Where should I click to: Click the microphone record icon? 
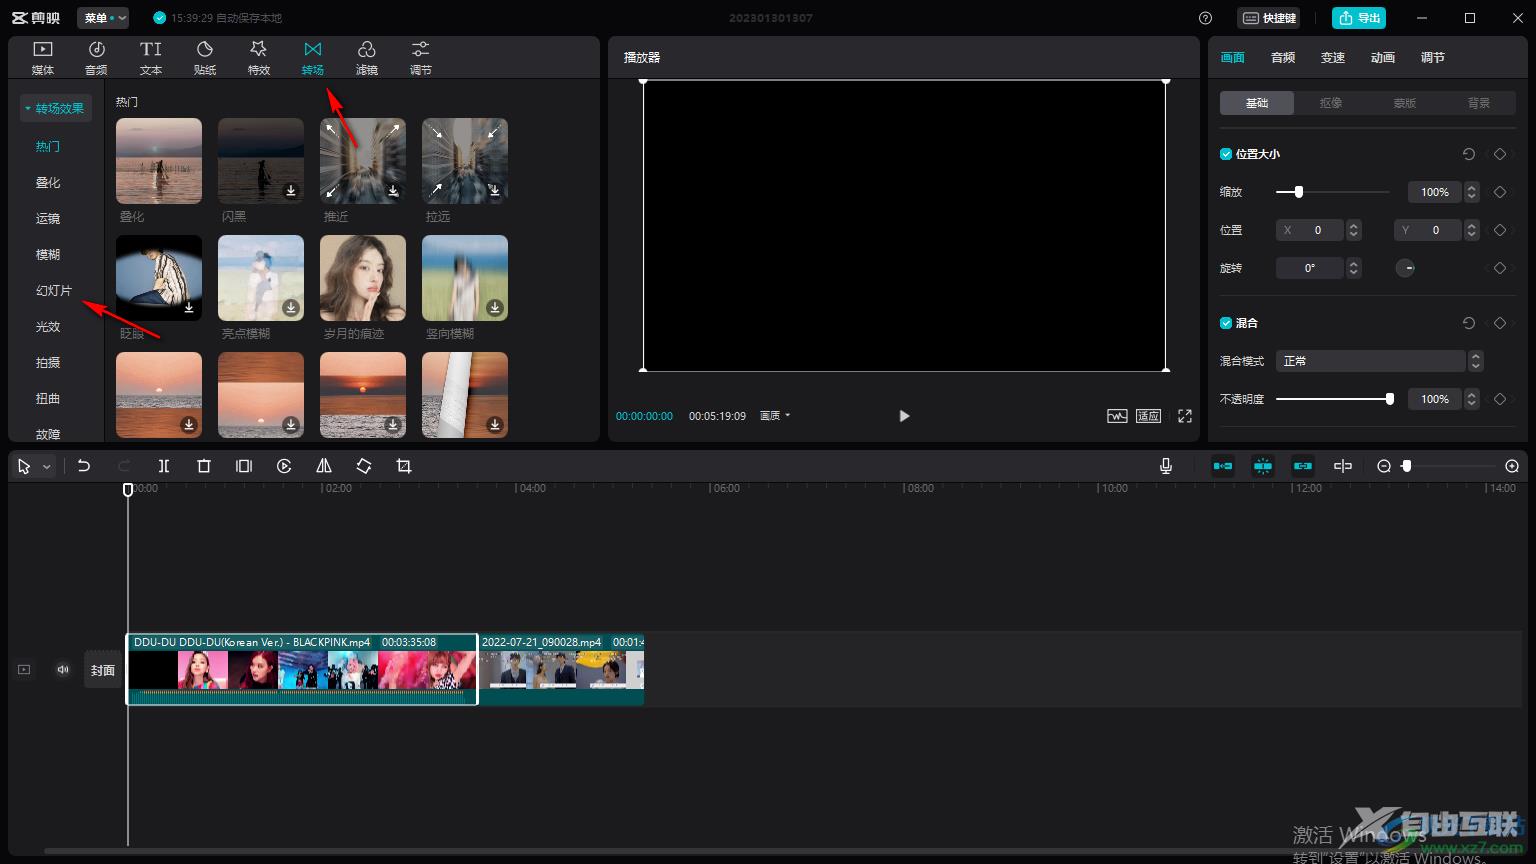1166,466
